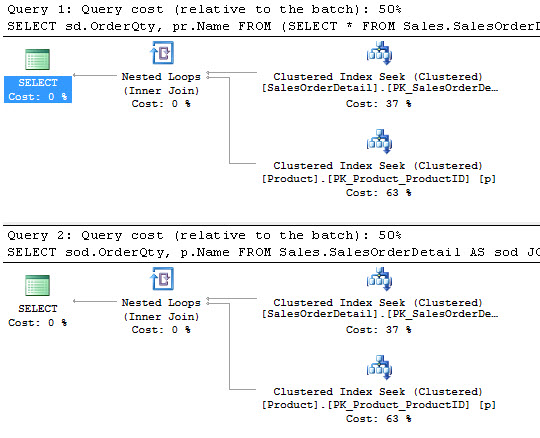The image size is (540, 438).
Task: Click Query 2 SalesOrderDetail Clustered Index Seek icon
Action: click(x=379, y=279)
